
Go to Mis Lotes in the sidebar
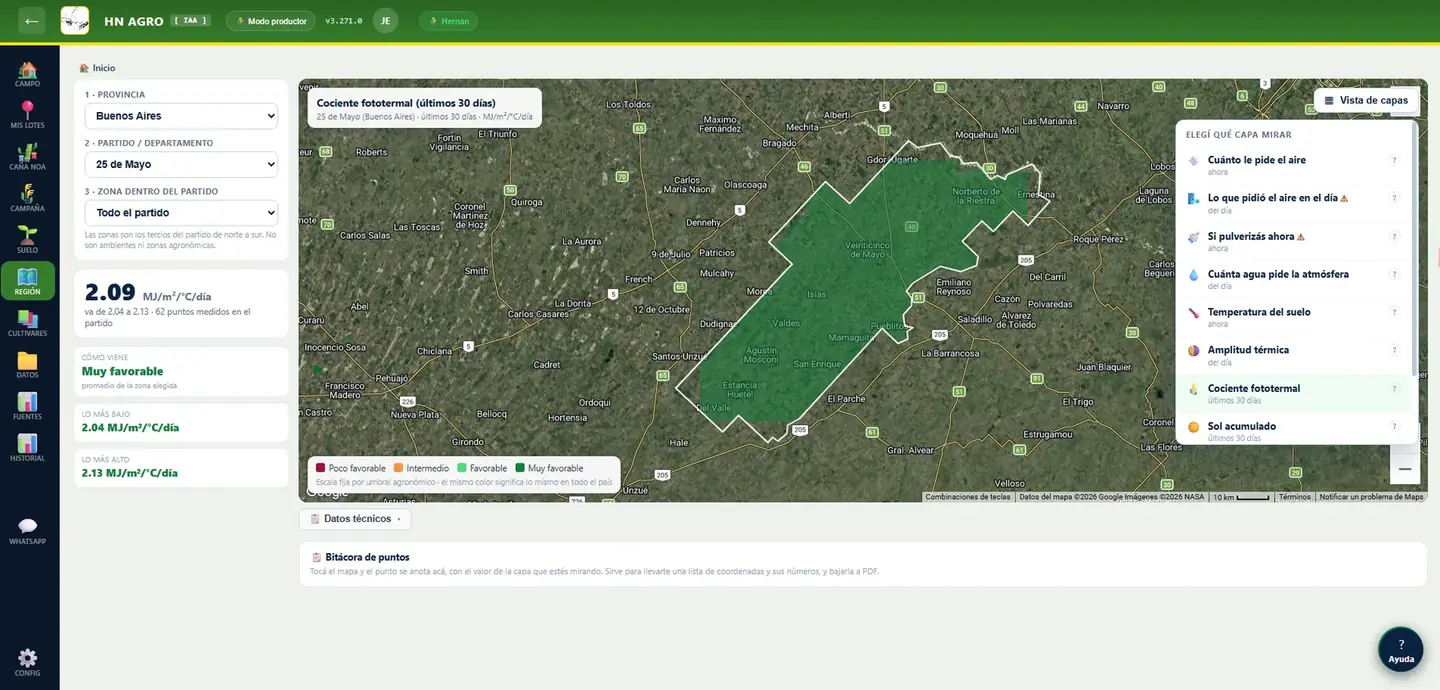[28, 116]
